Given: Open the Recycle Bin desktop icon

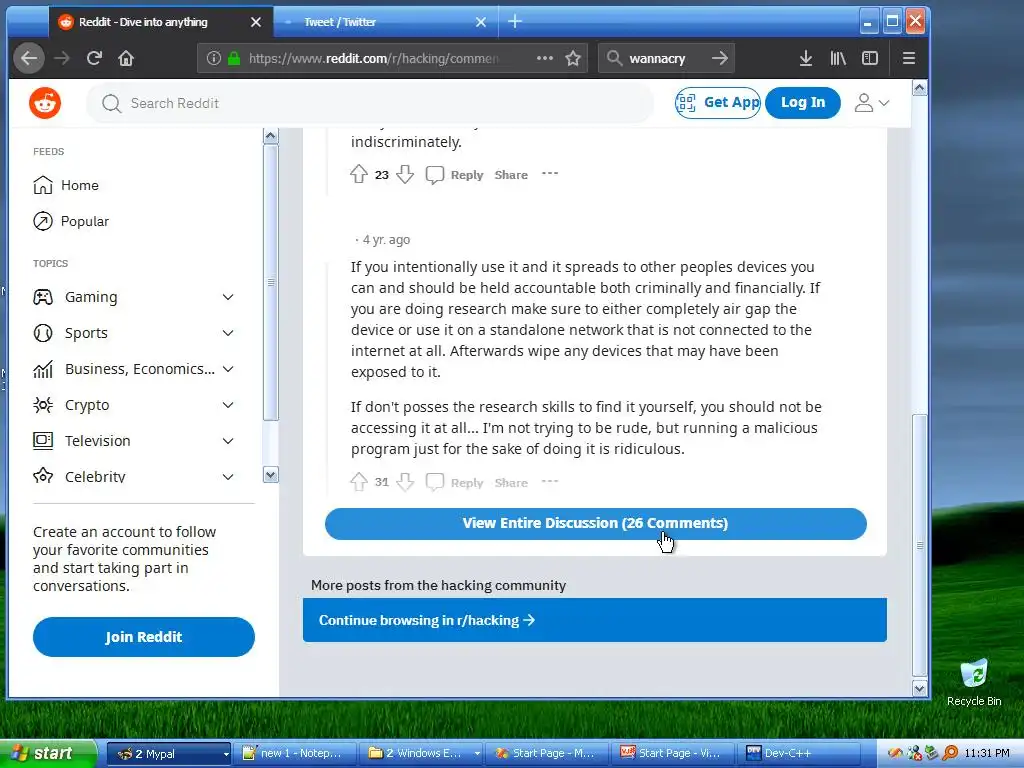Looking at the screenshot, I should [x=974, y=682].
